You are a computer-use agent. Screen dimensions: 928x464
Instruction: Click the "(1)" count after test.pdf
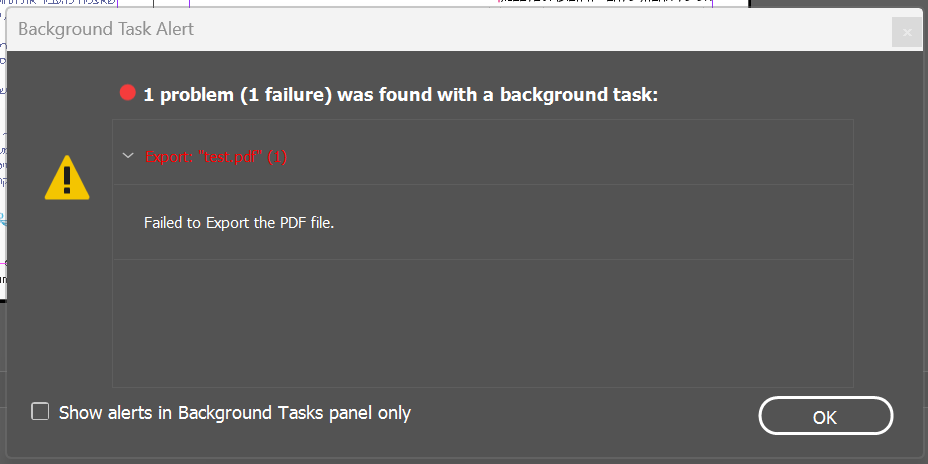tap(277, 157)
